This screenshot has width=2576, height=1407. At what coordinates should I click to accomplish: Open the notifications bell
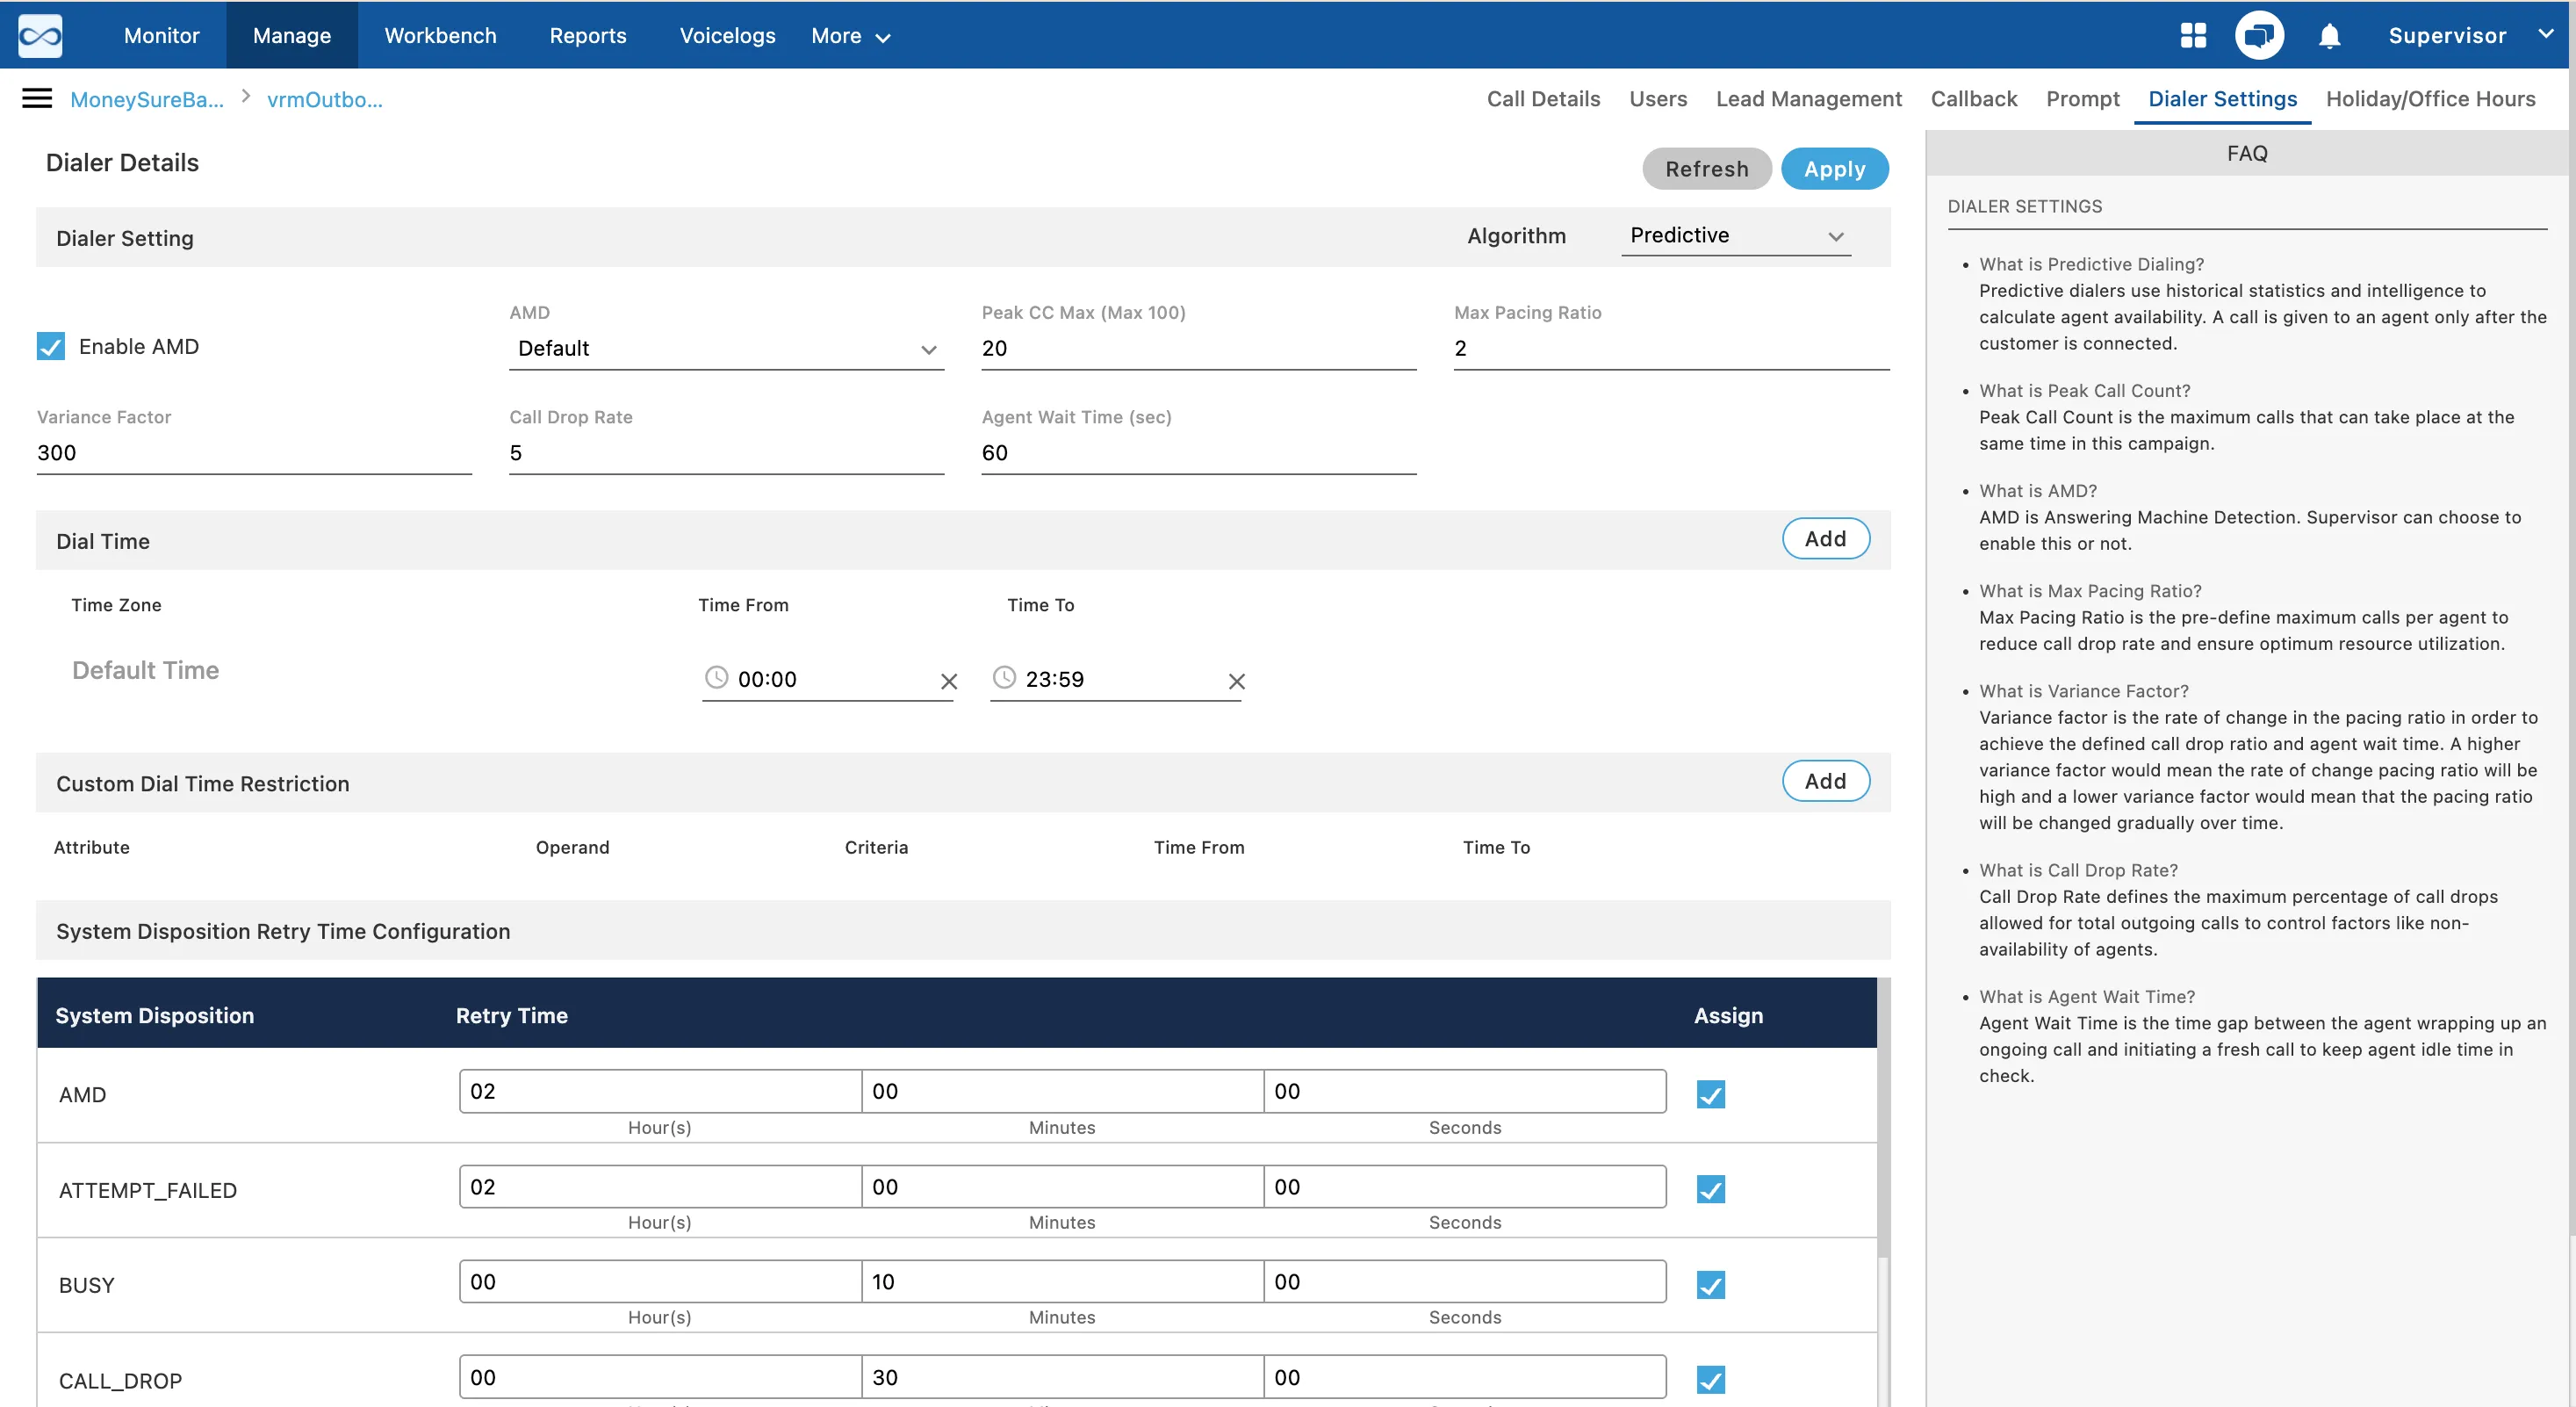point(2329,36)
